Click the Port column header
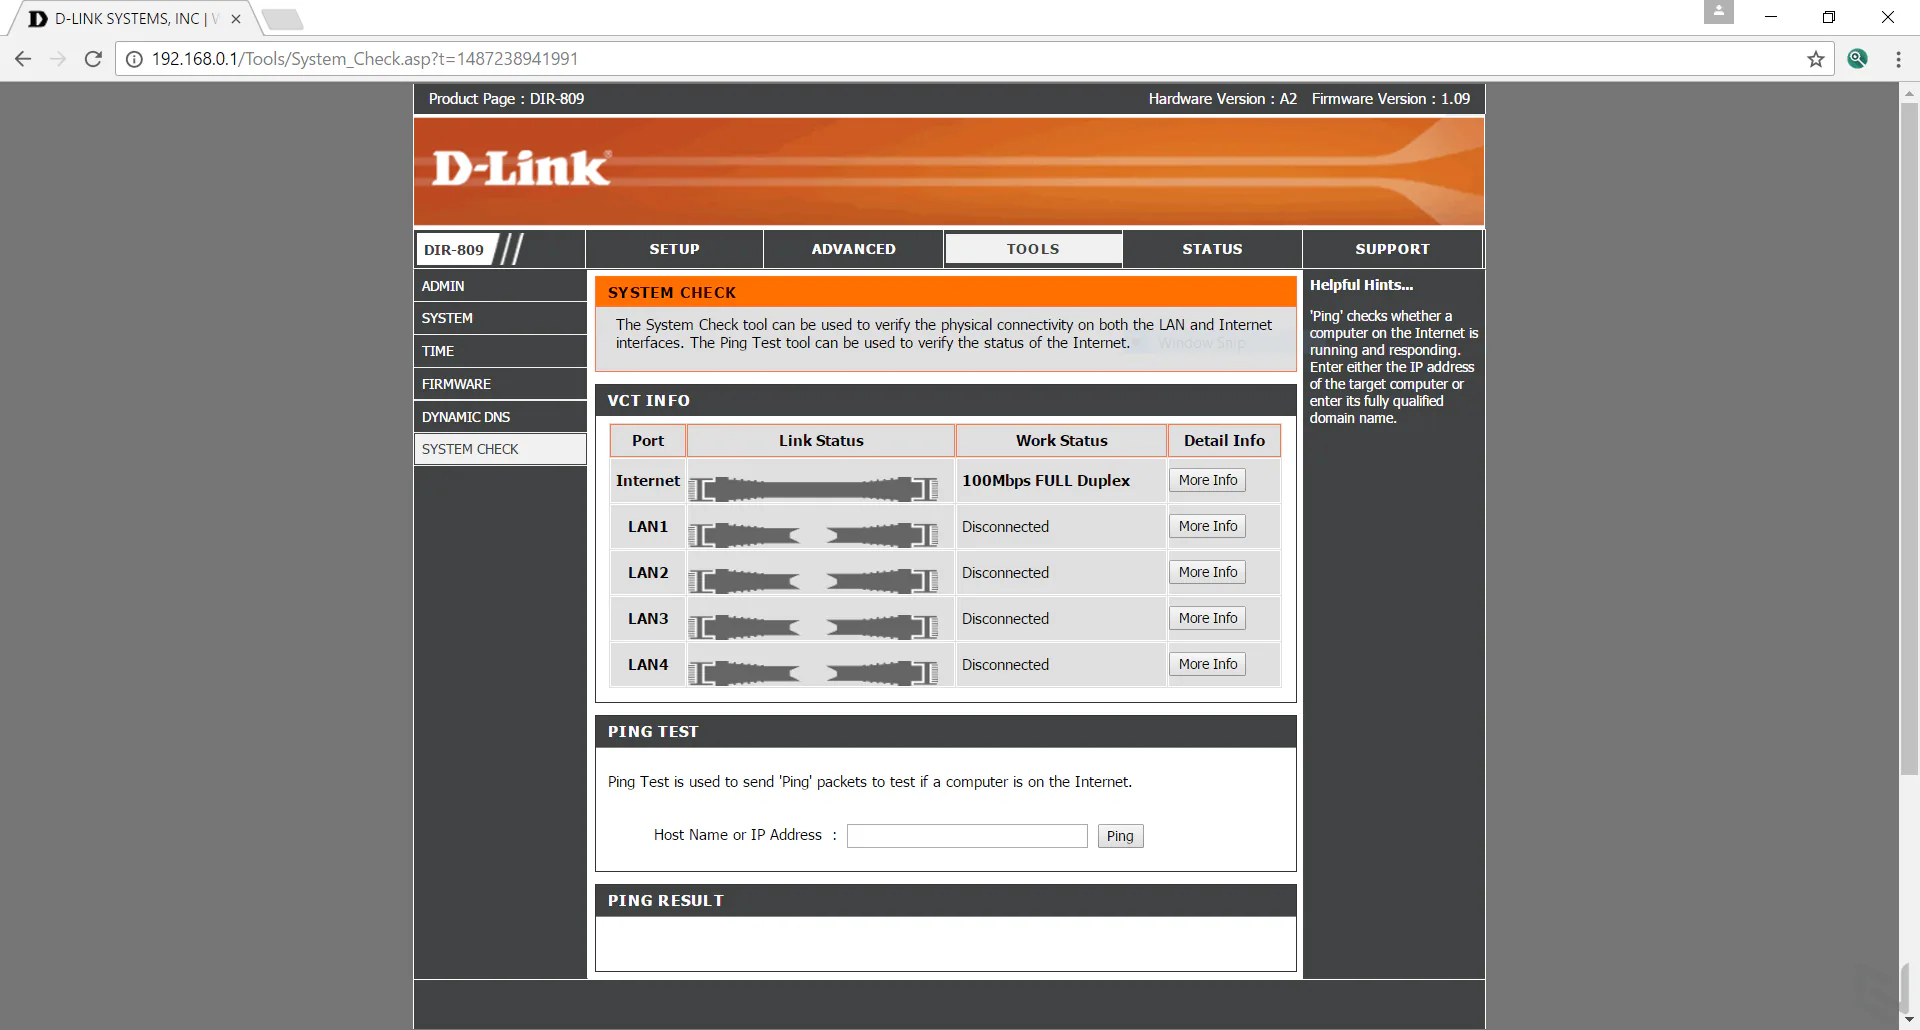1920x1030 pixels. (647, 441)
